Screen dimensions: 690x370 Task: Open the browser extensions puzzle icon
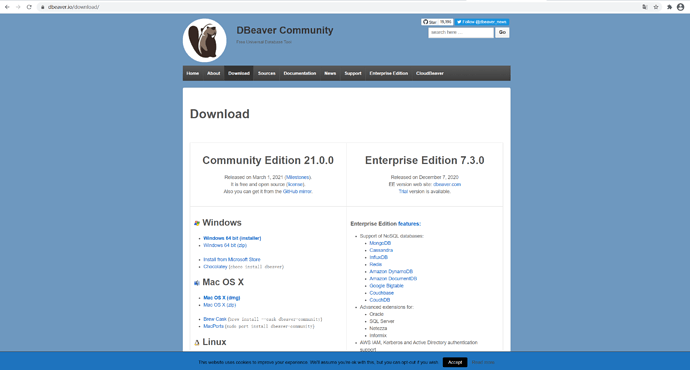coord(669,7)
